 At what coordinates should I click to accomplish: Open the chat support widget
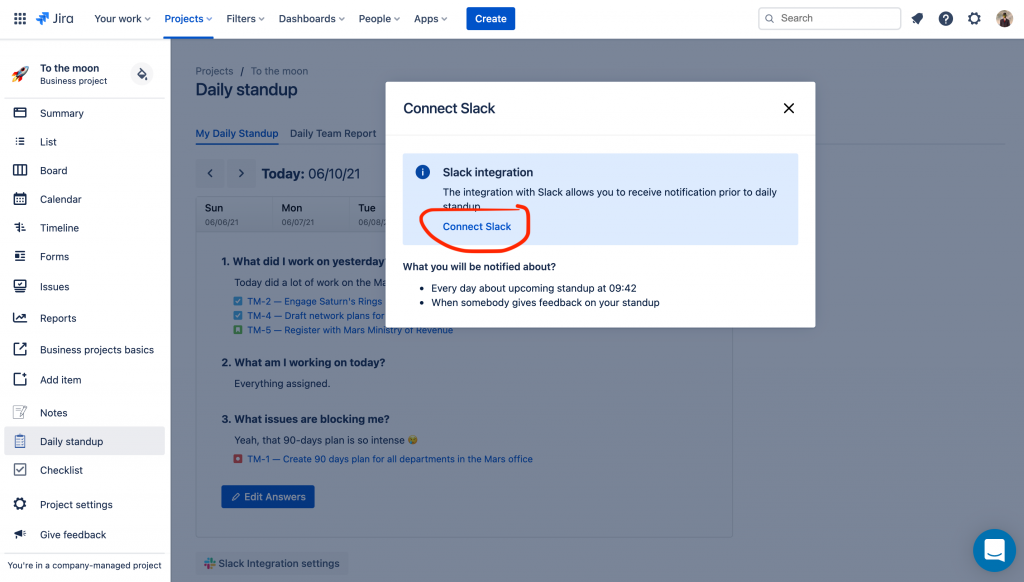pos(994,550)
